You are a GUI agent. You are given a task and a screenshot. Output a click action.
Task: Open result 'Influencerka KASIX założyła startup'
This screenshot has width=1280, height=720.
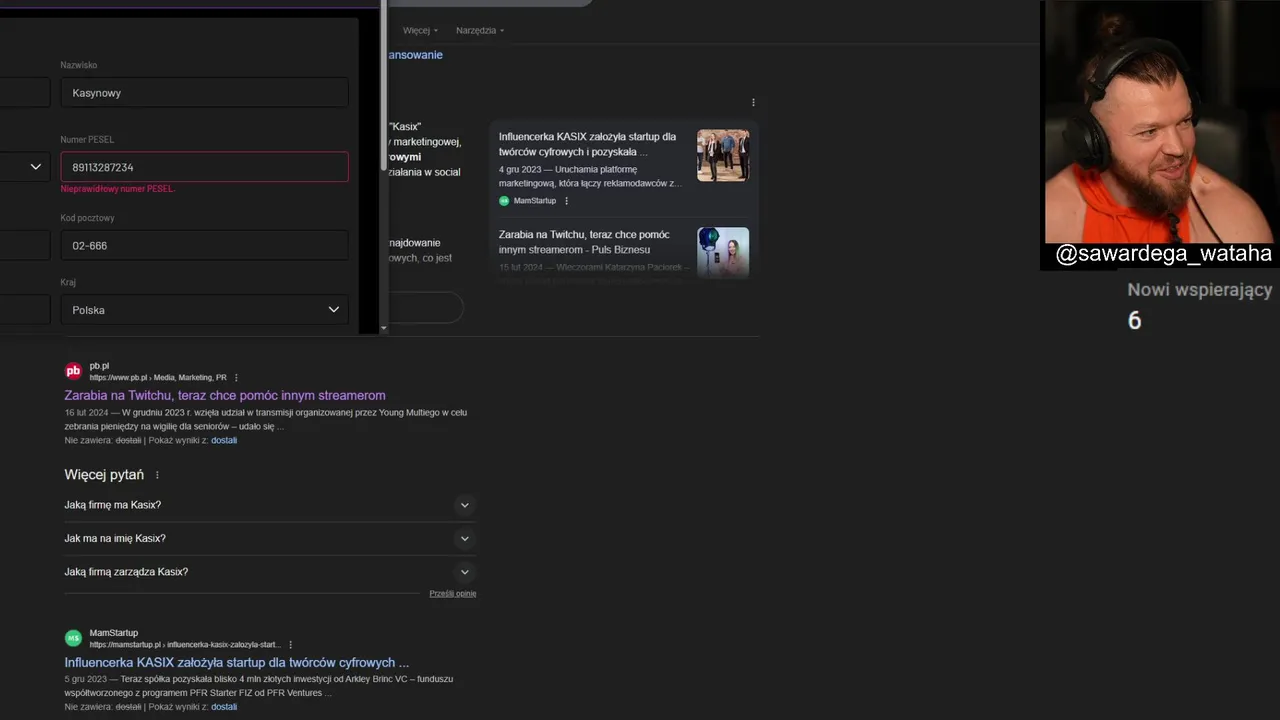click(x=237, y=662)
